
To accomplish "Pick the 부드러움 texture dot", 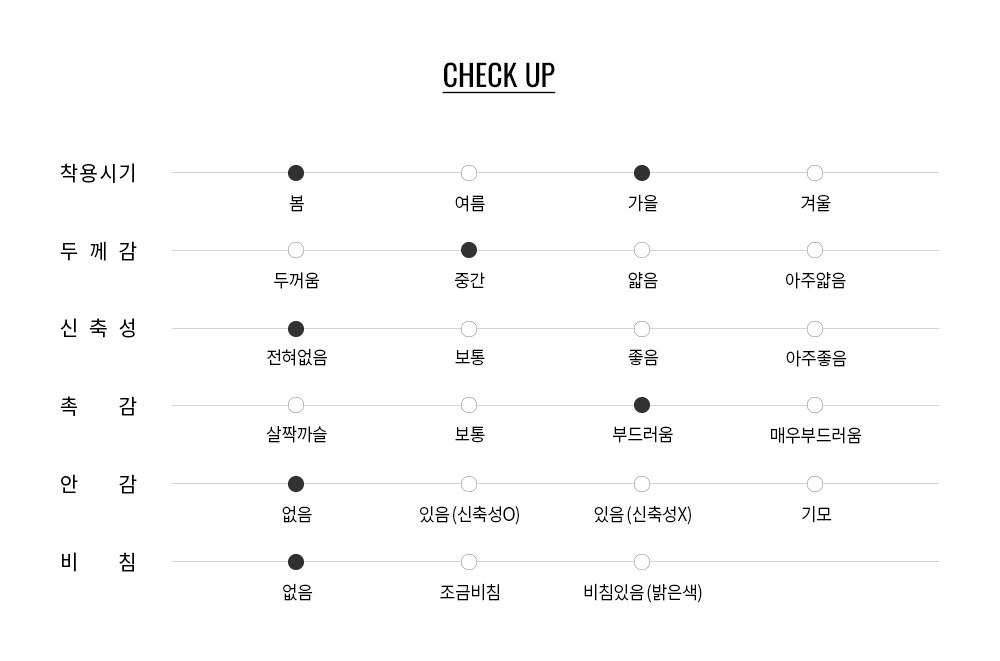I will 642,405.
